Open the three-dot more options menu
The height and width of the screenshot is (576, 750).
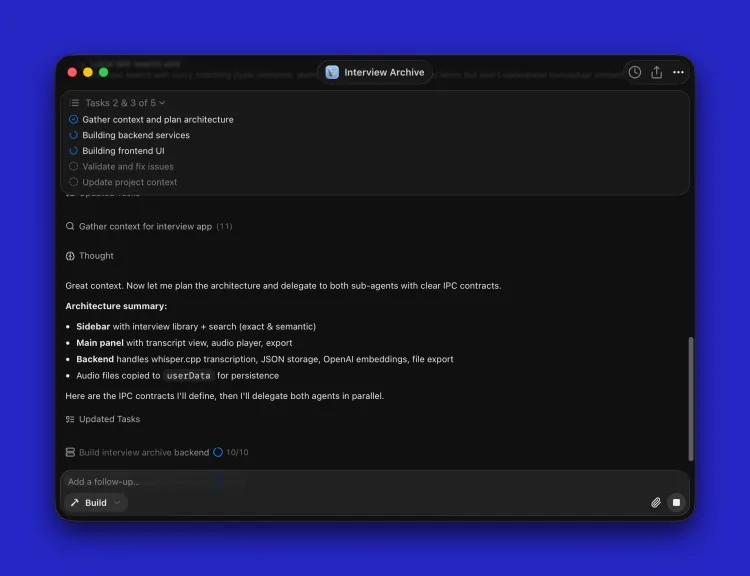[678, 72]
